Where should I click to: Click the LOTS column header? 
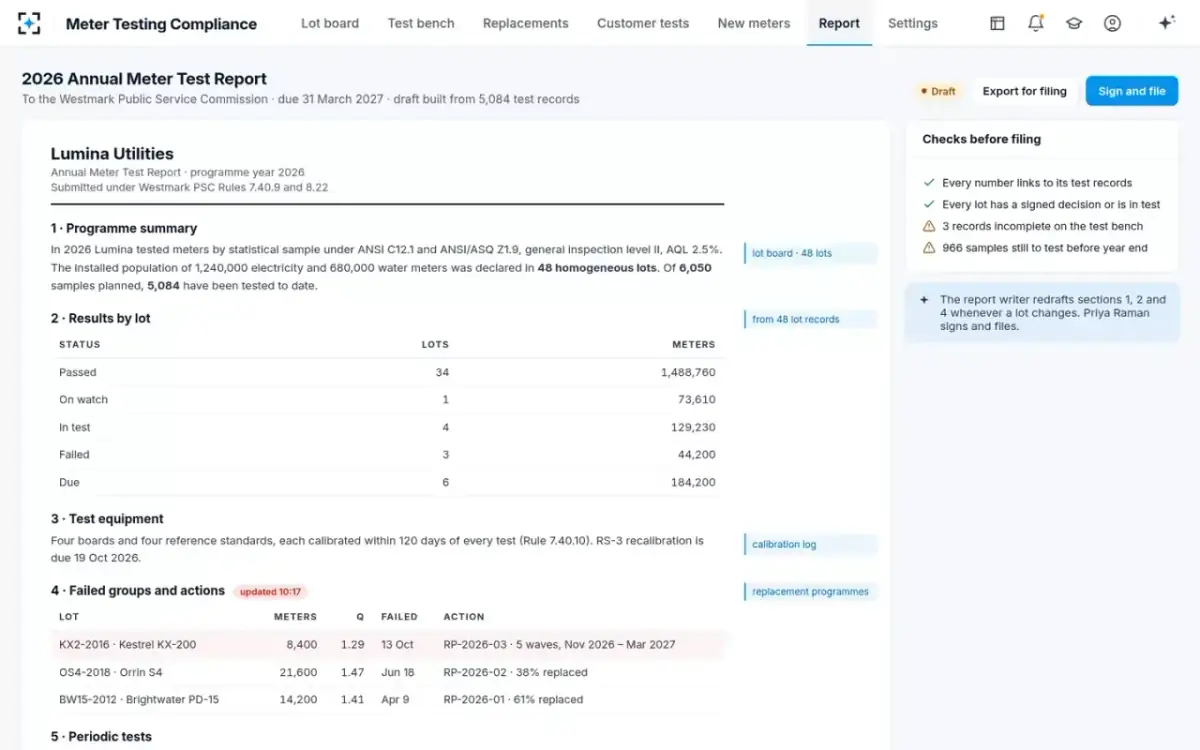pos(435,344)
